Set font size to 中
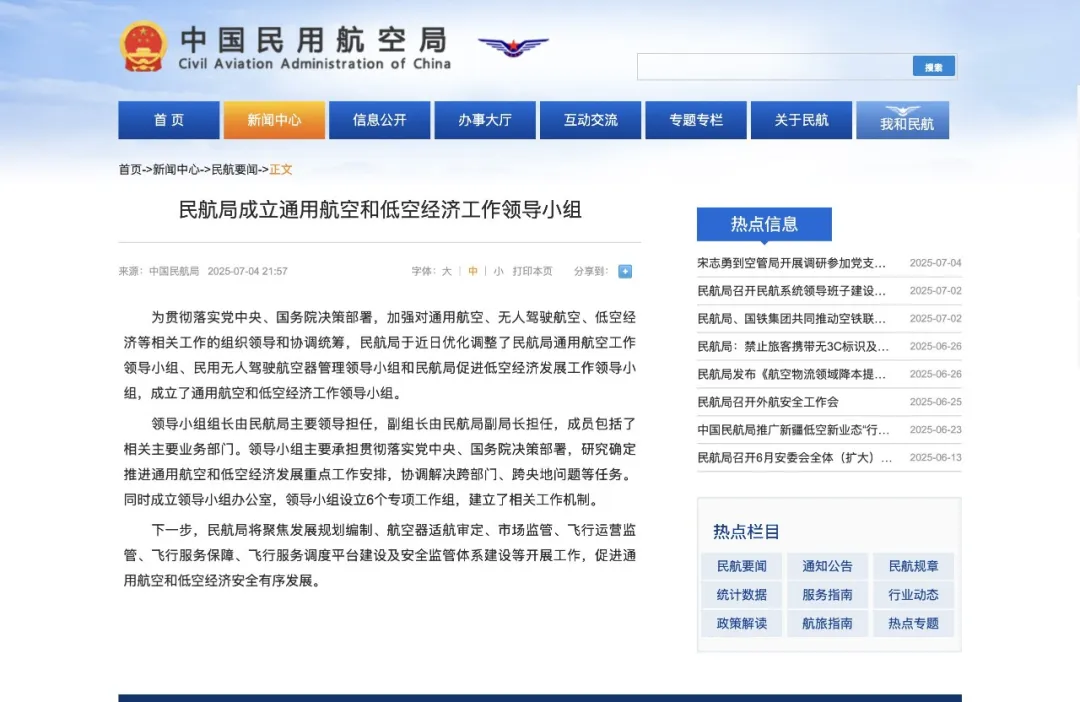 coord(472,271)
